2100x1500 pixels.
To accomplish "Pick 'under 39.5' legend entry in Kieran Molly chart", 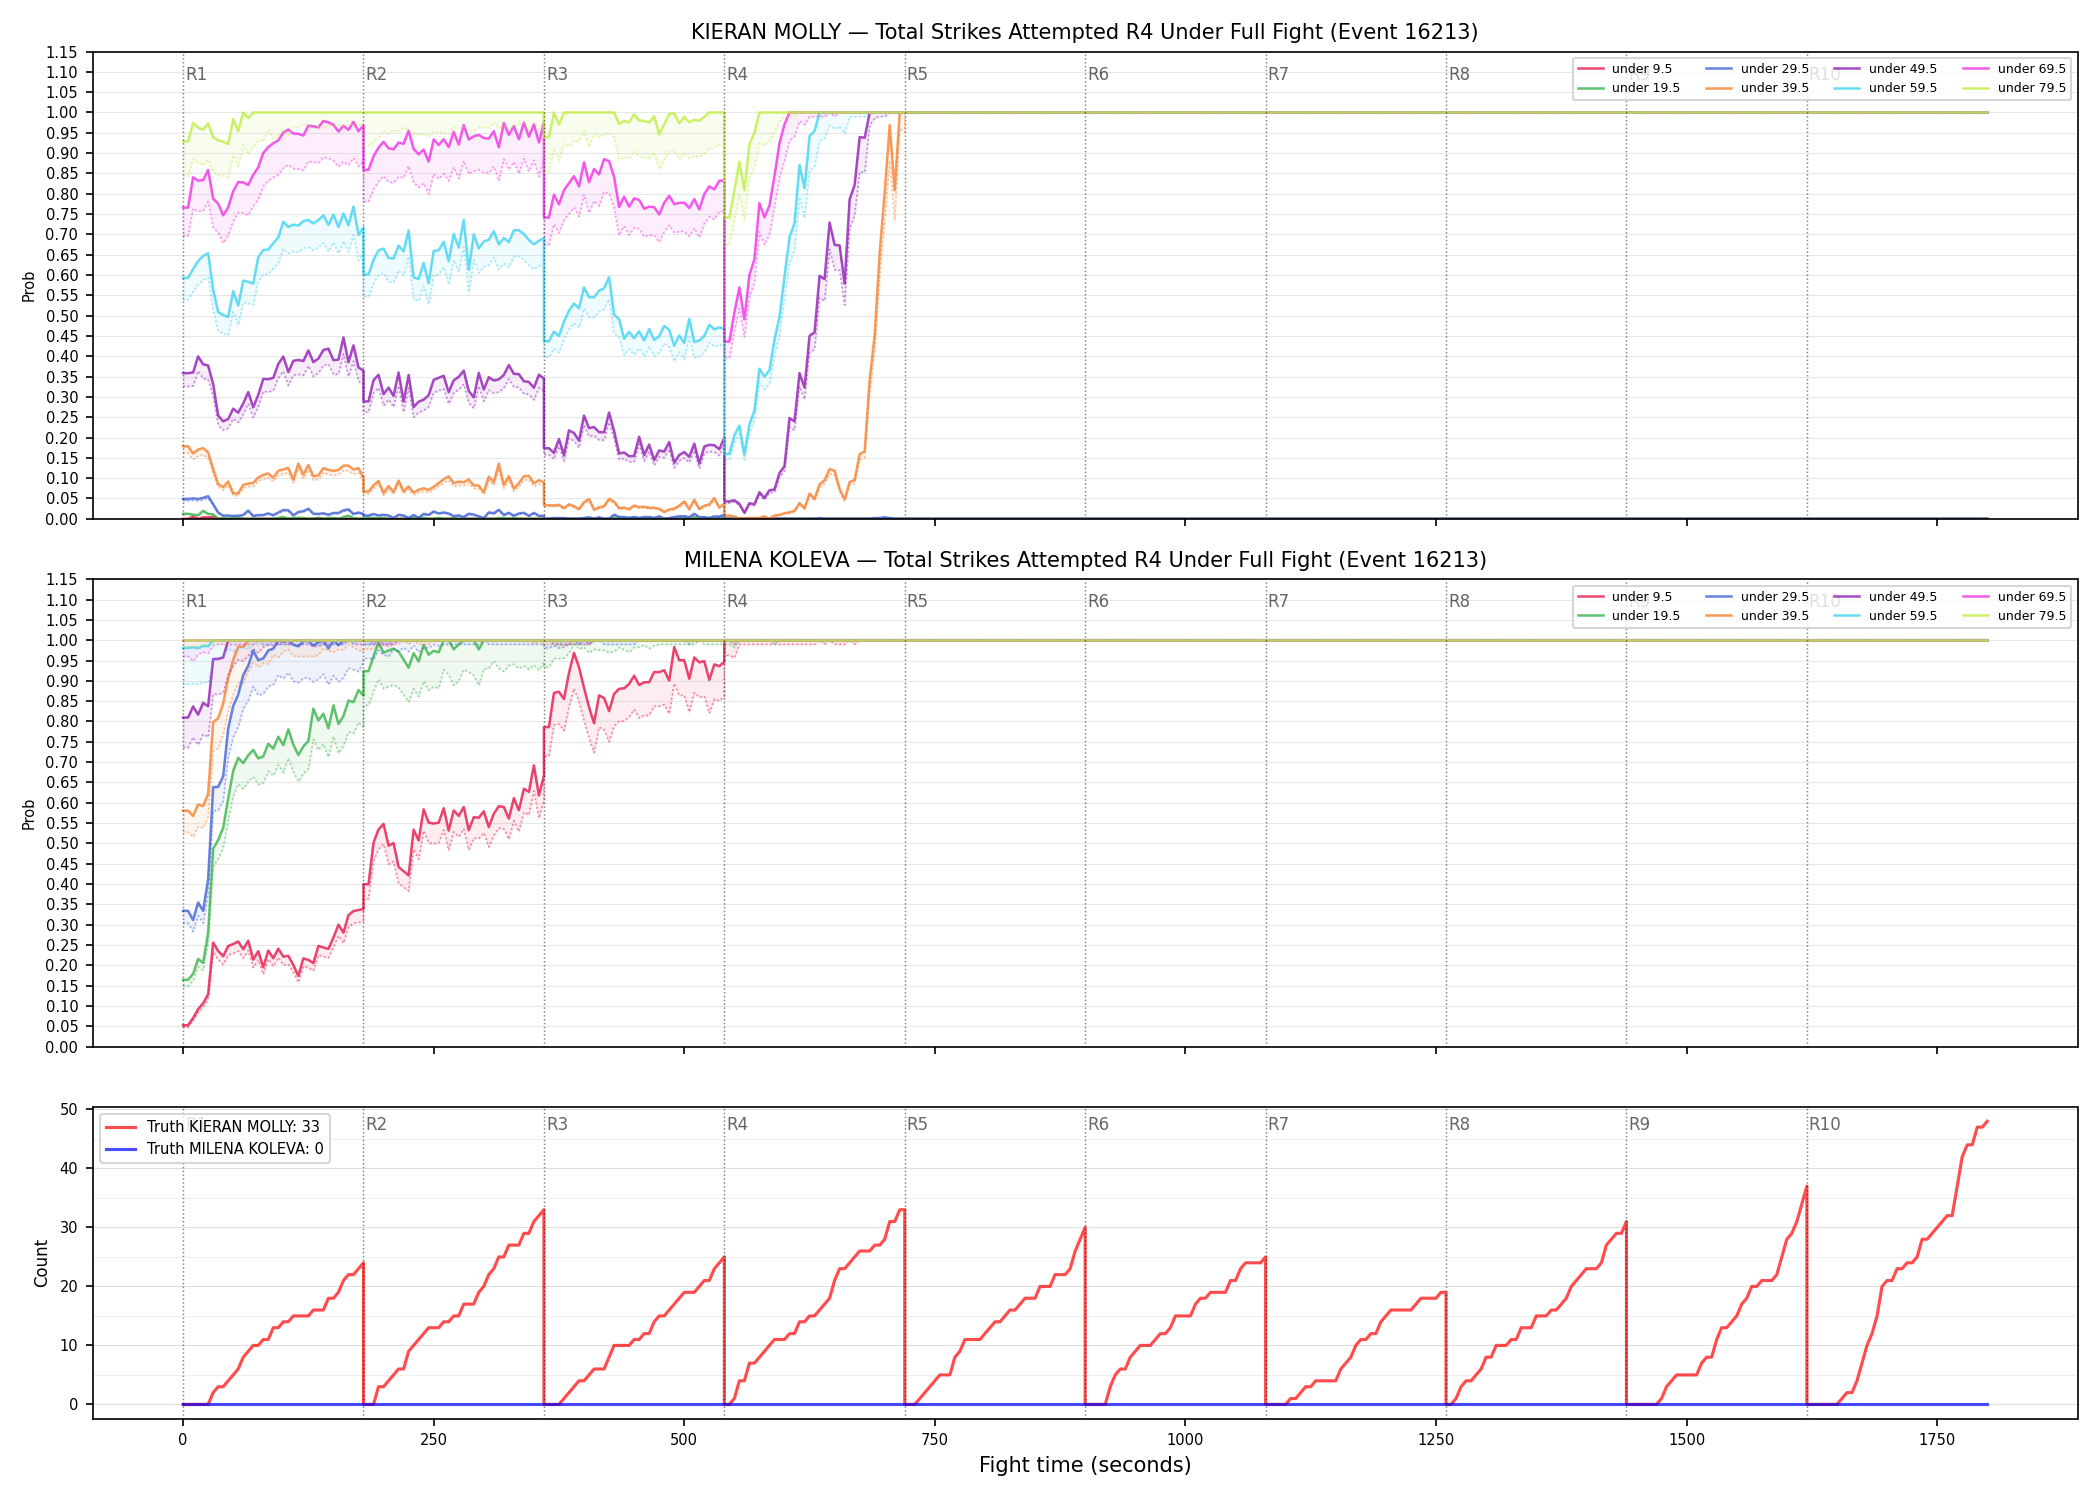I will [x=1757, y=88].
